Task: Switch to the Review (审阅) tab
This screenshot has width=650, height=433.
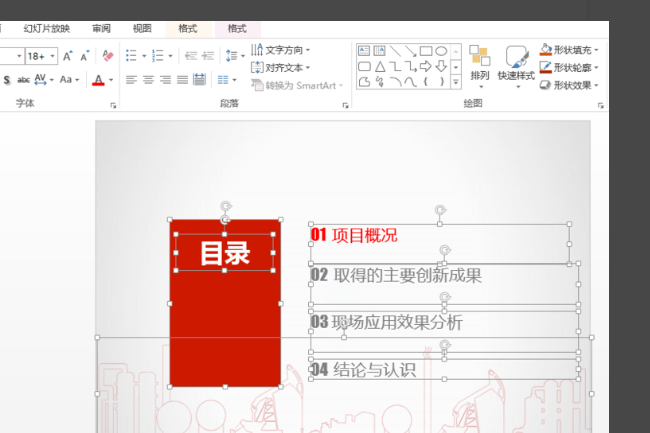Action: tap(101, 29)
